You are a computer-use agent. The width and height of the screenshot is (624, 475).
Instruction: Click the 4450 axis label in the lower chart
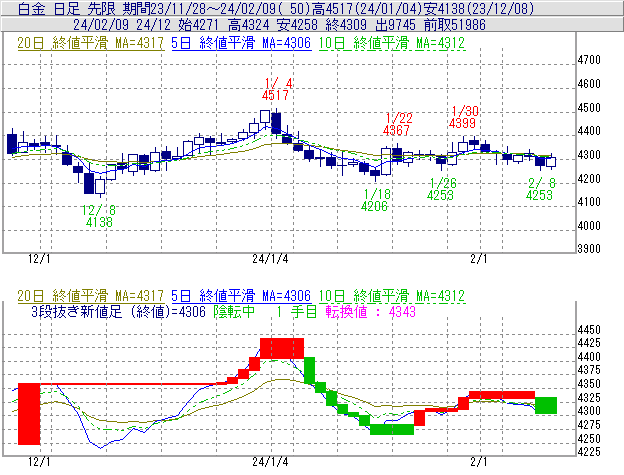pyautogui.click(x=589, y=330)
